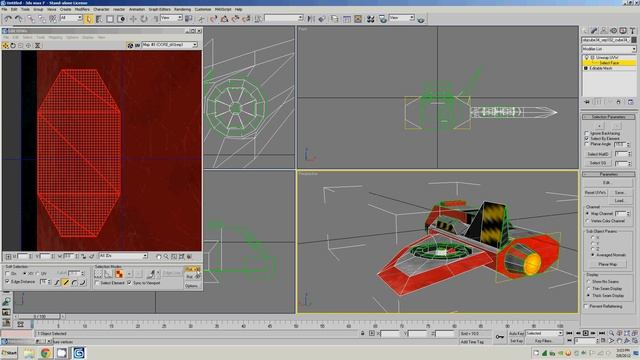Open the Utilities command panel tab
Image resolution: width=640 pixels, height=360 pixels.
[x=632, y=31]
